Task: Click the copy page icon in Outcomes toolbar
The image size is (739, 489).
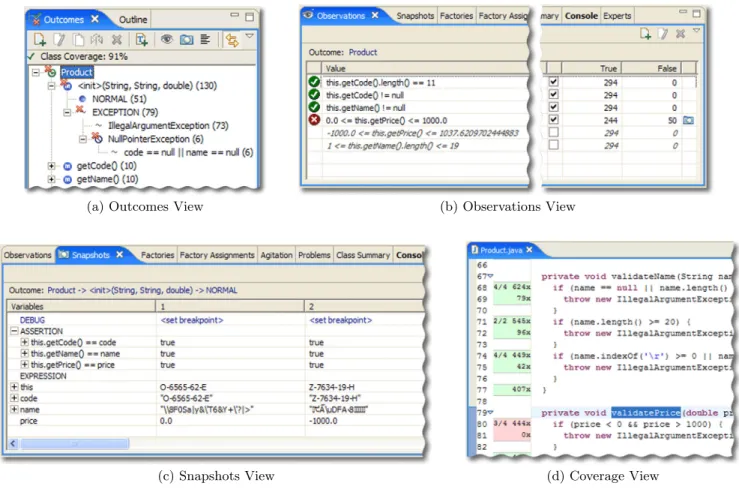Action: [x=79, y=40]
